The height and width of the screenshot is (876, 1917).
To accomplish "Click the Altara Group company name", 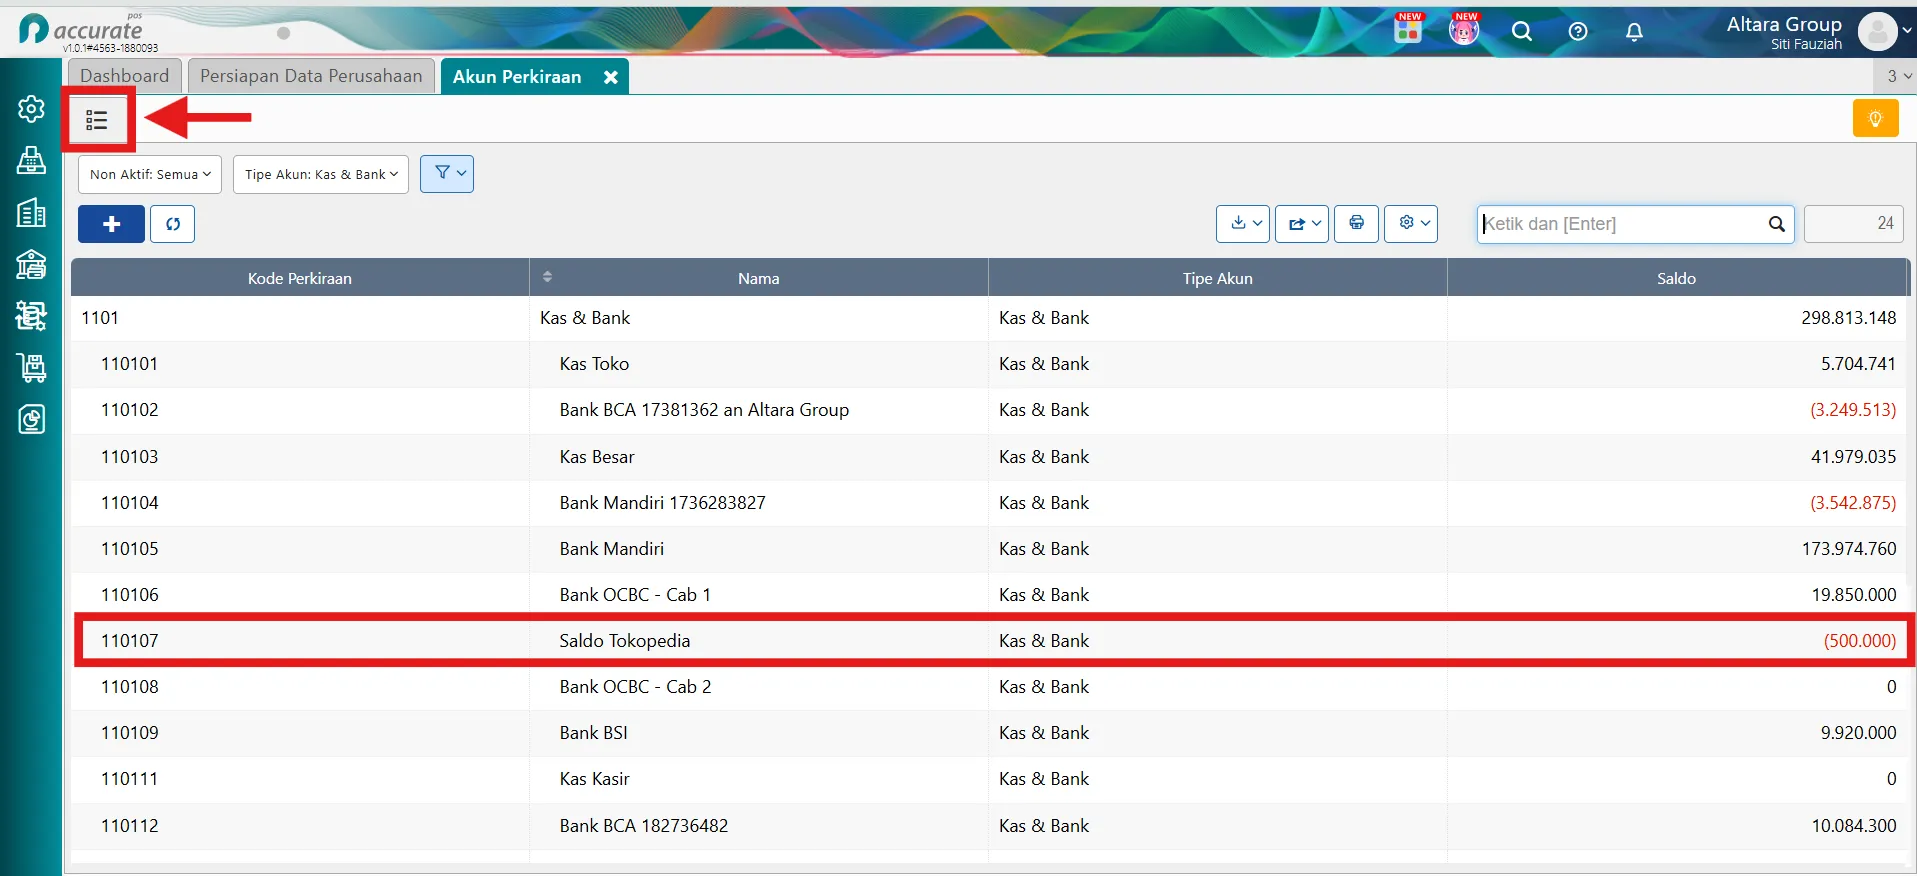I will (x=1784, y=24).
